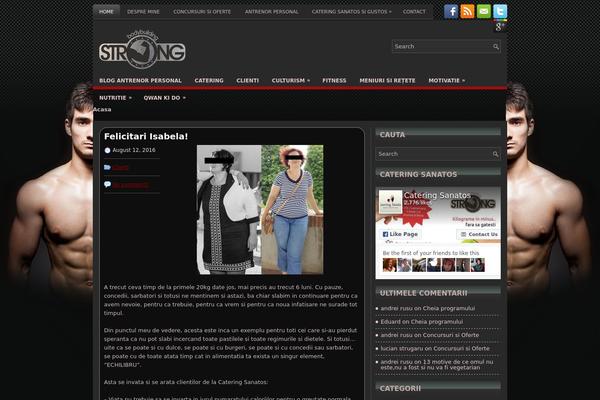Open Blog Antrenor Personal category
This screenshot has width=600, height=400.
140,80
